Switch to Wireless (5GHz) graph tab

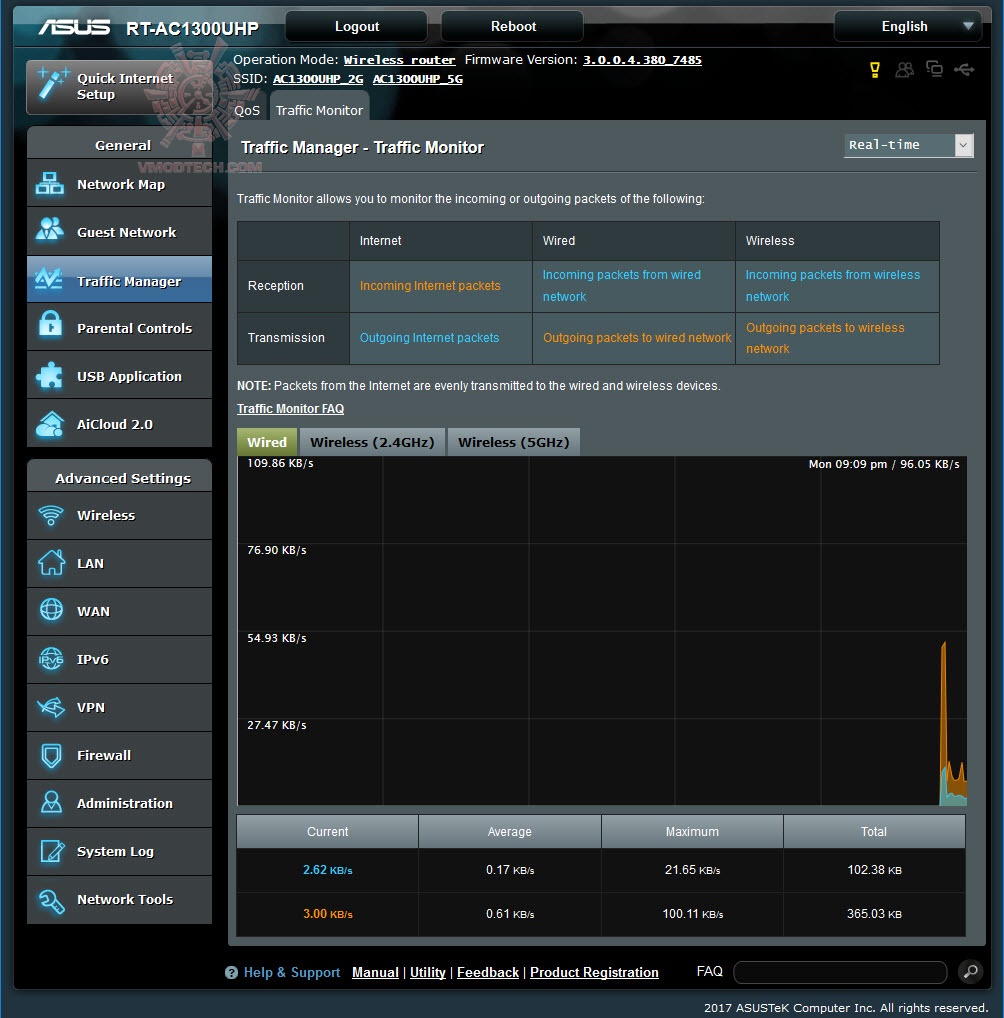tap(513, 441)
